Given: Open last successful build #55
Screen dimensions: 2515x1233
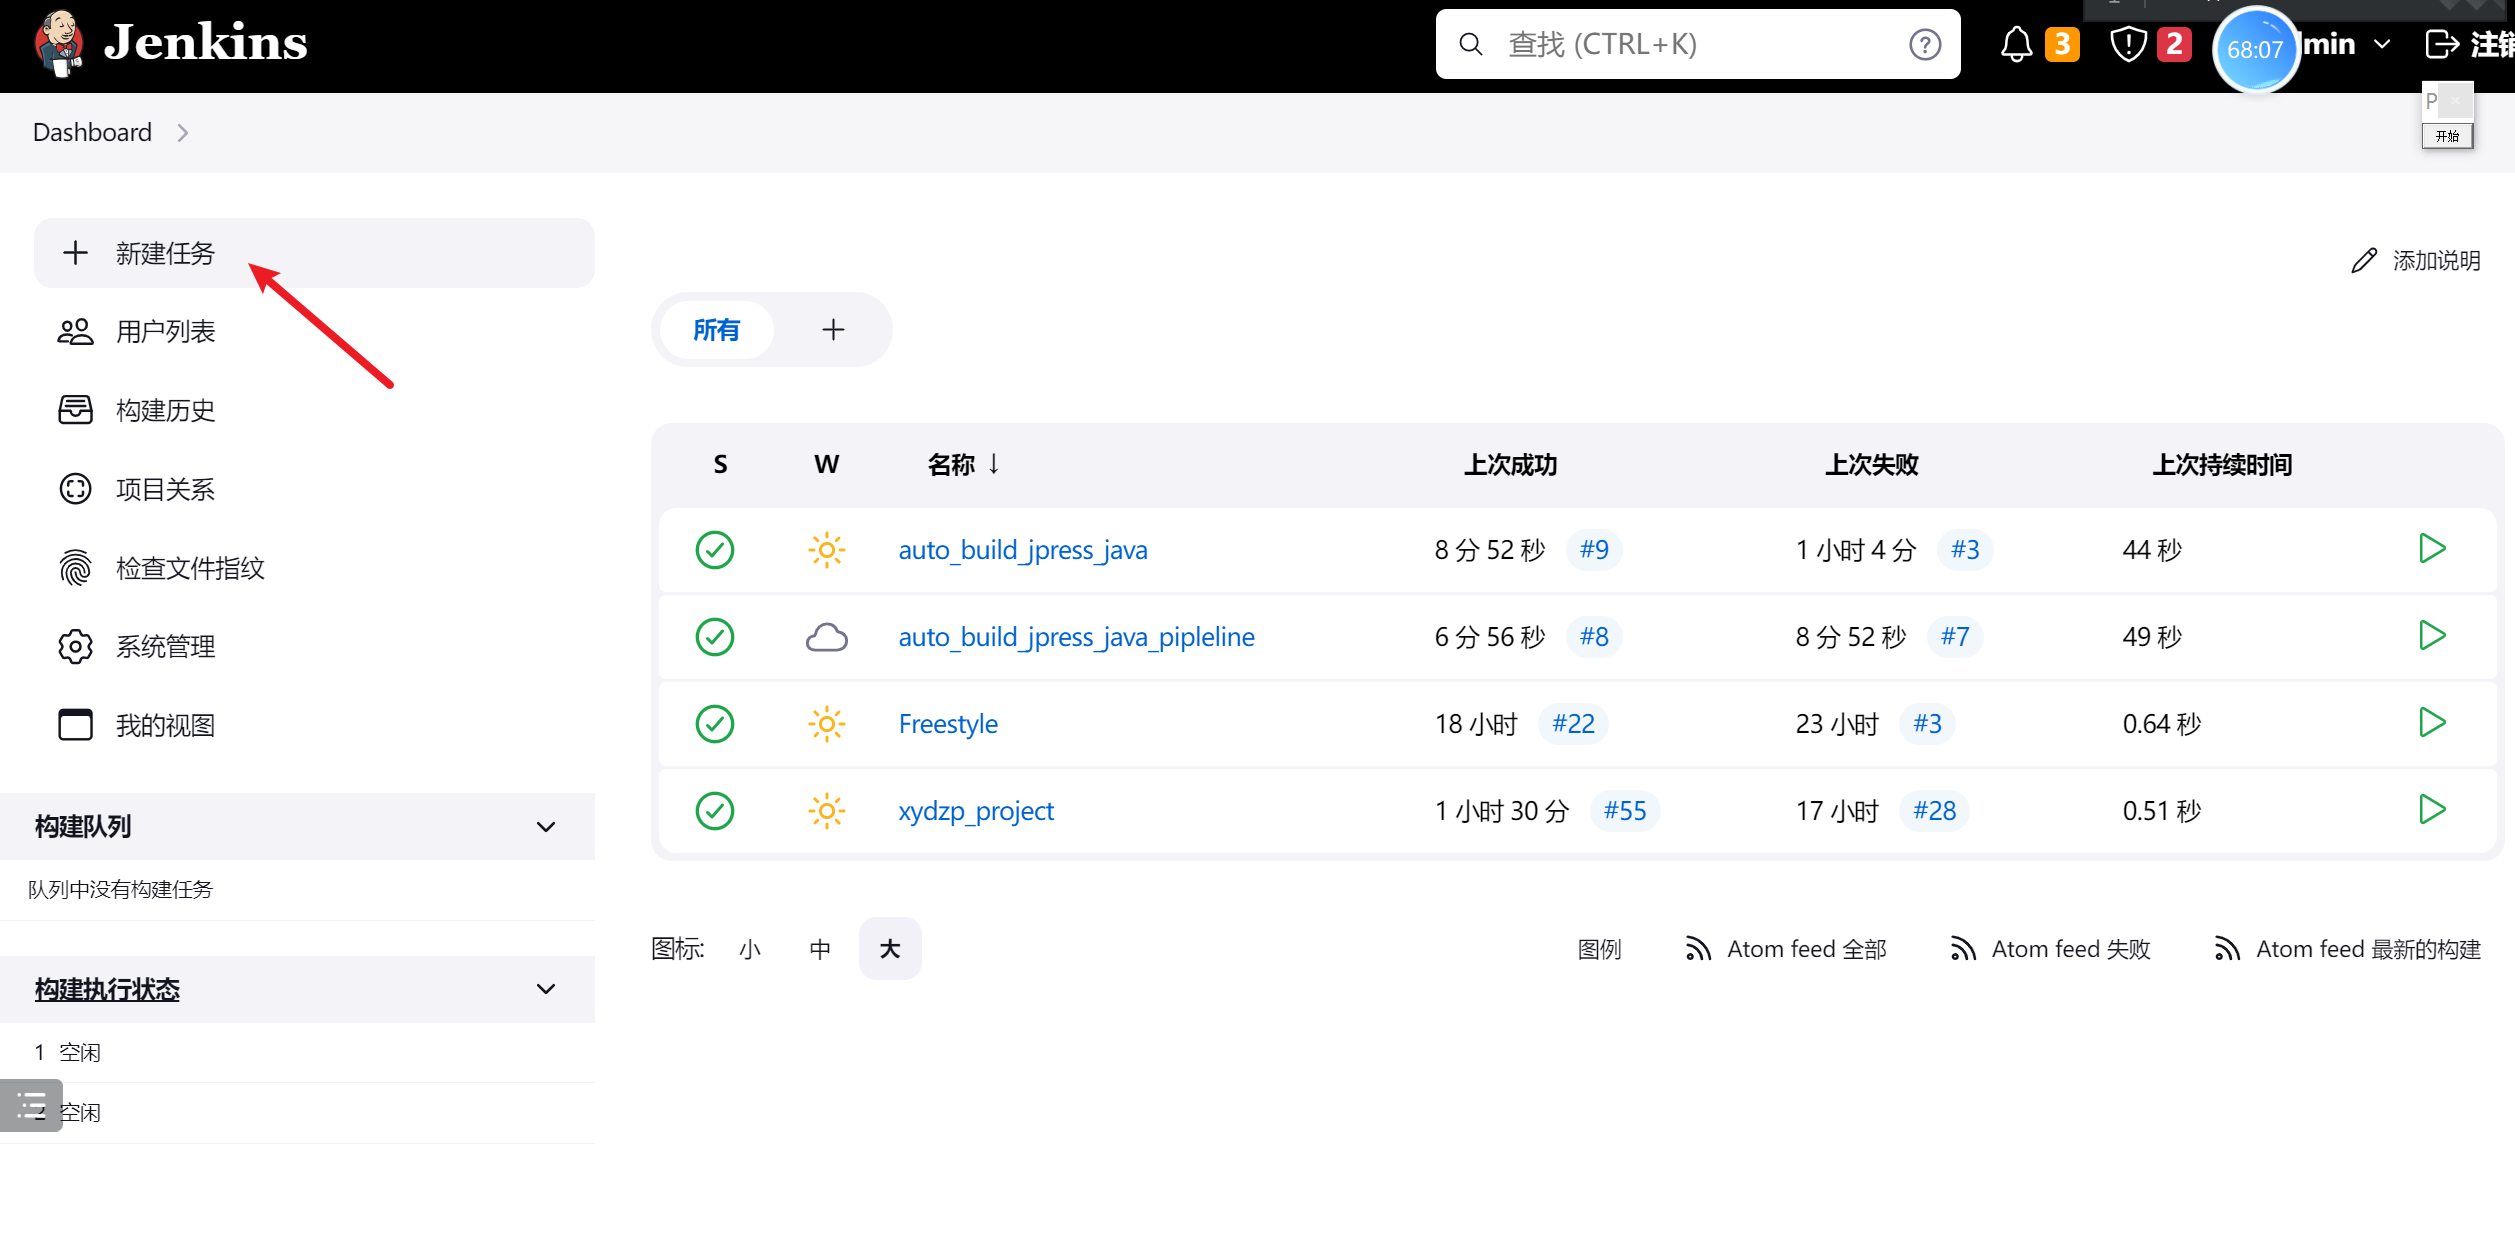Looking at the screenshot, I should pyautogui.click(x=1625, y=811).
